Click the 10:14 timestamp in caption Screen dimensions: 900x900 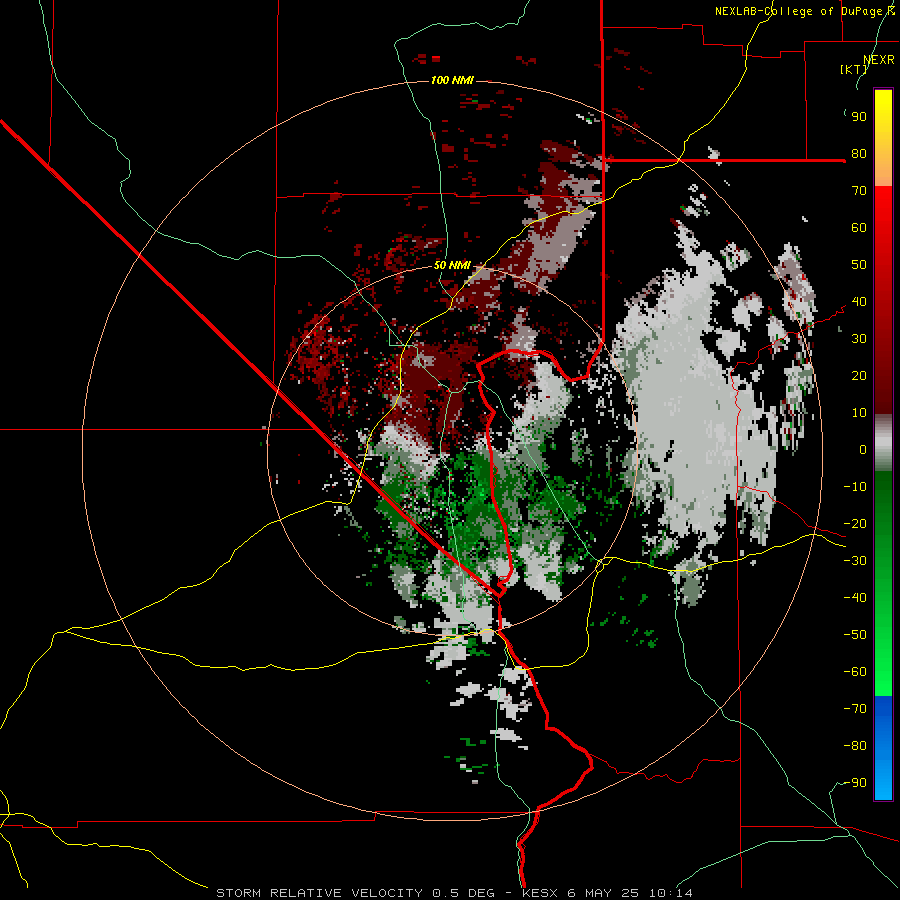tap(670, 893)
